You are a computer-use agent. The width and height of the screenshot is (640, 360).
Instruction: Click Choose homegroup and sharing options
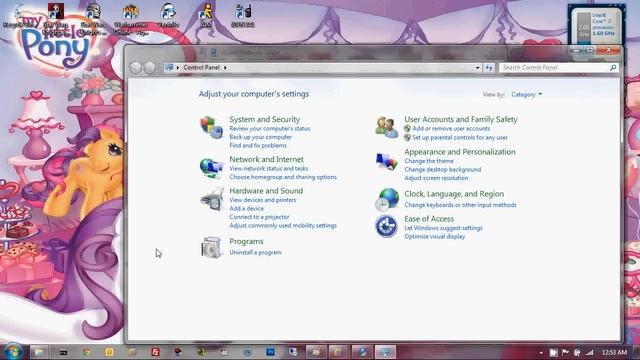283,177
